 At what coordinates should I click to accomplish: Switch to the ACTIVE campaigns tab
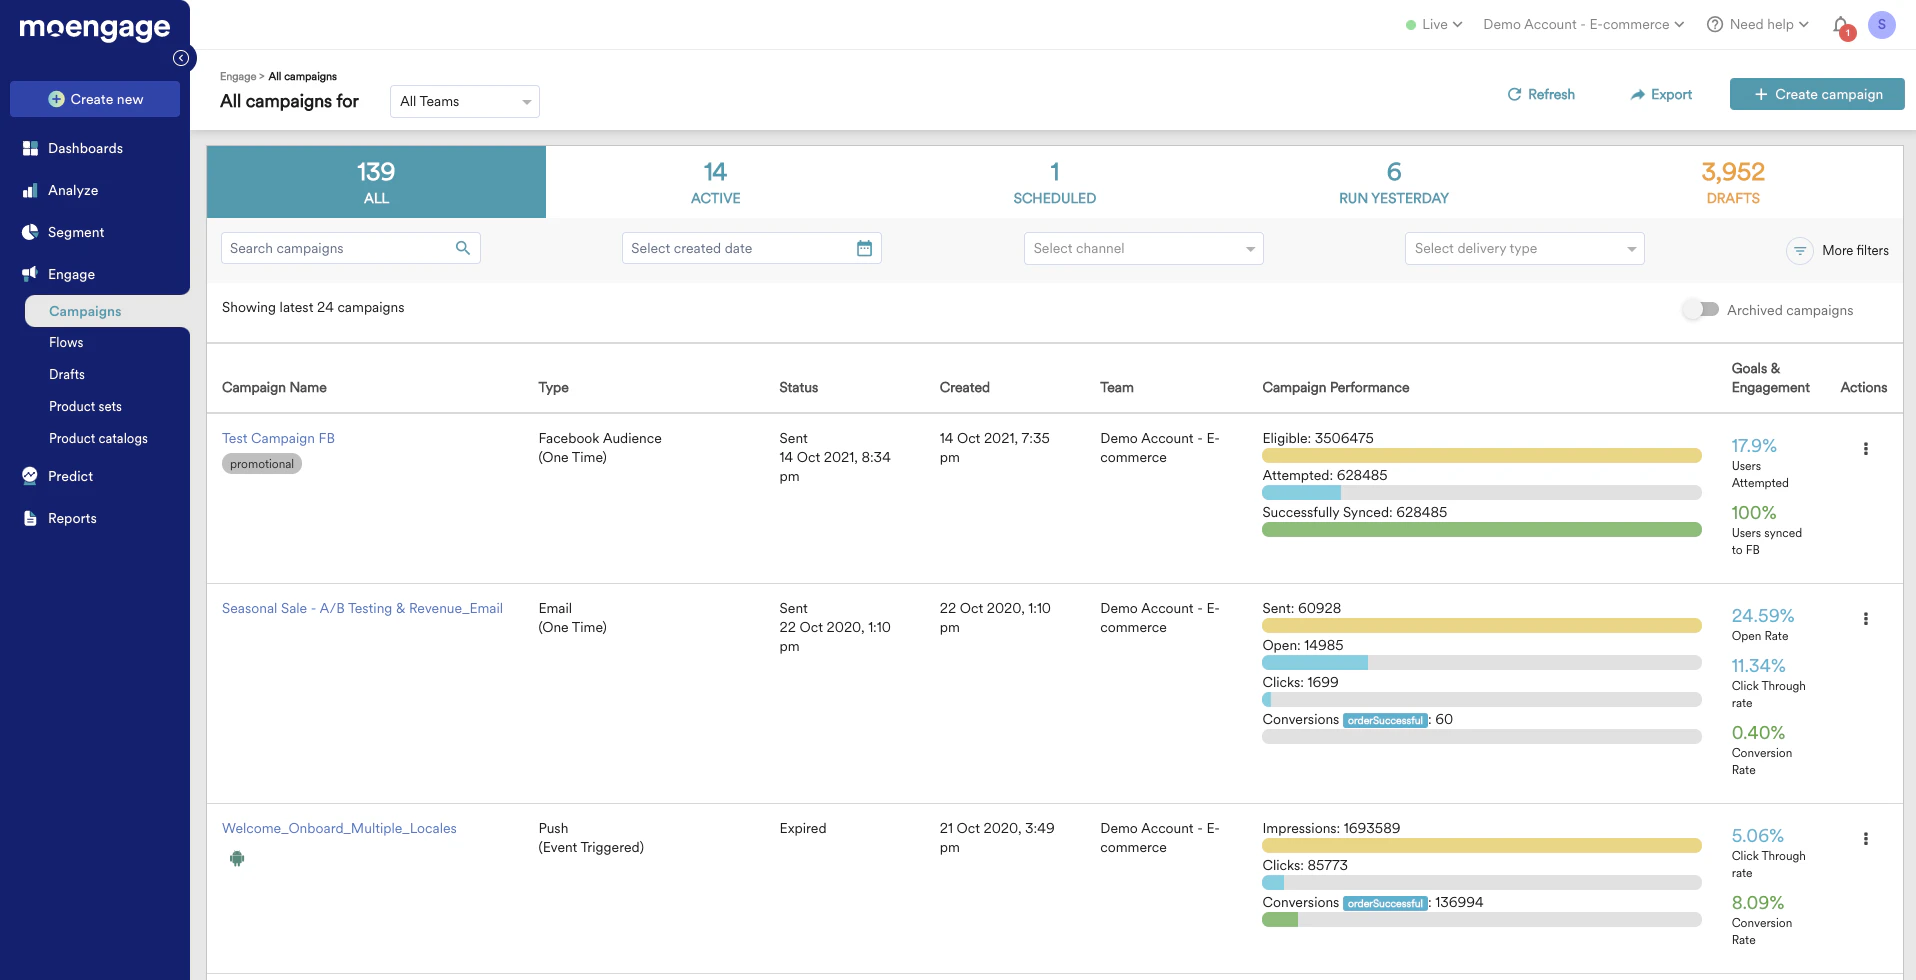point(714,182)
